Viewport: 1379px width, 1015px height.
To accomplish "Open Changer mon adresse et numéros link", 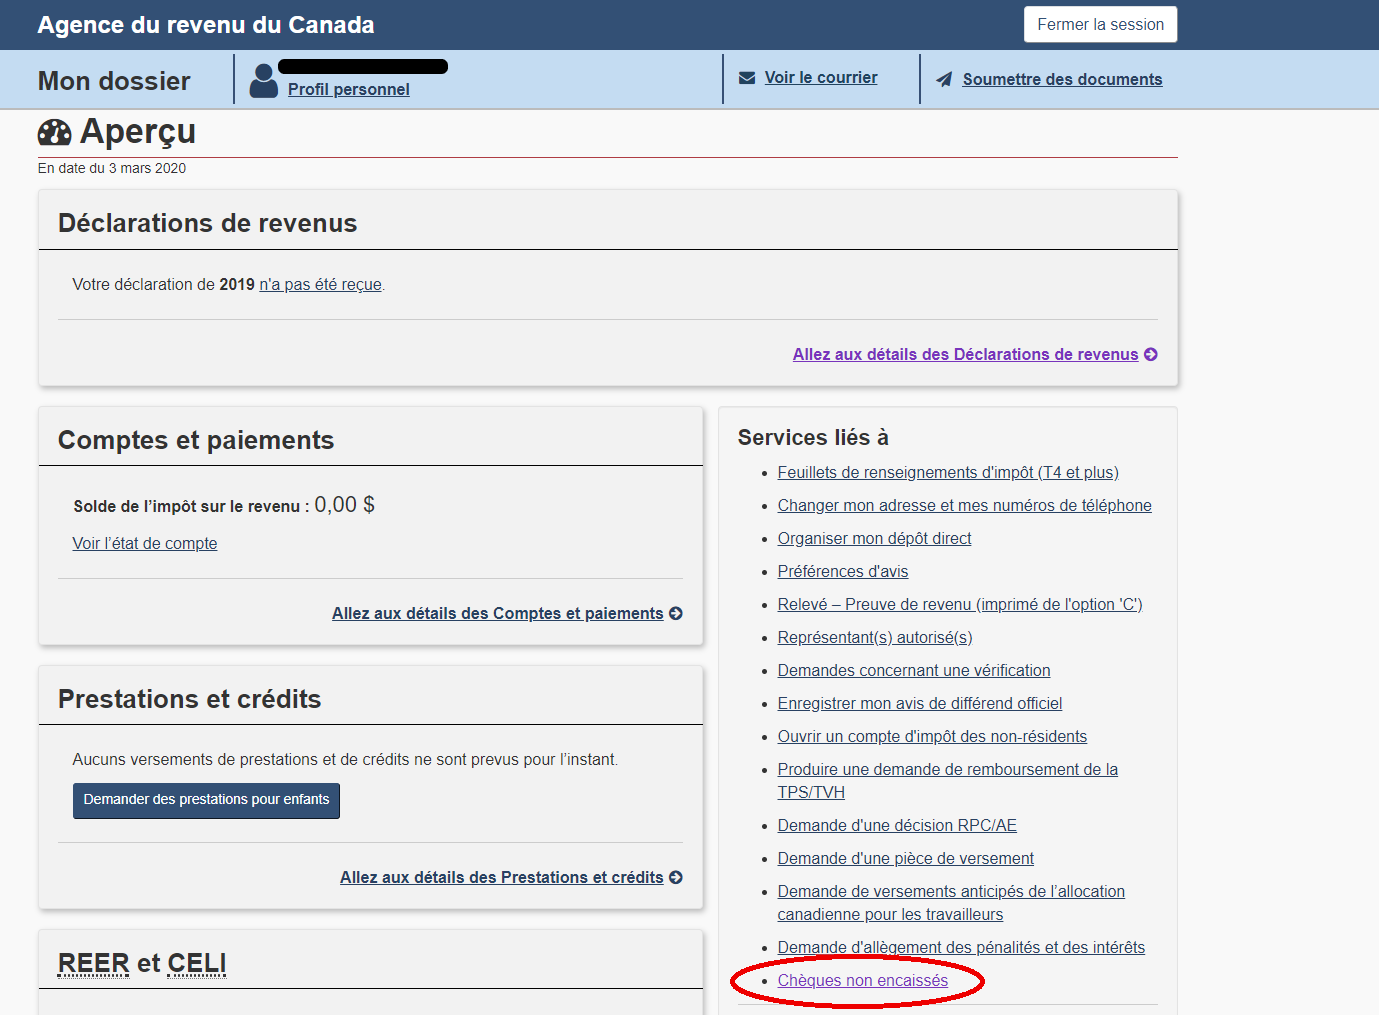I will 964,506.
